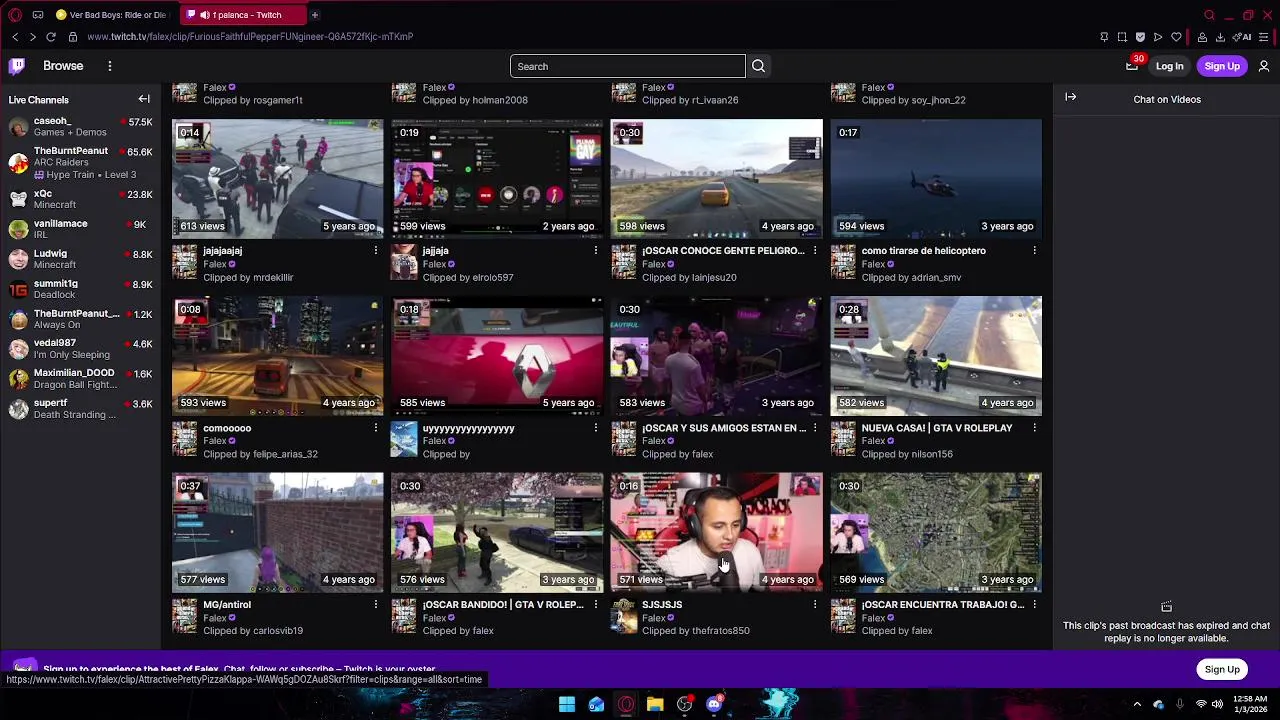The height and width of the screenshot is (720, 1280).
Task: Collapse the Live Channels sidebar
Action: [144, 99]
